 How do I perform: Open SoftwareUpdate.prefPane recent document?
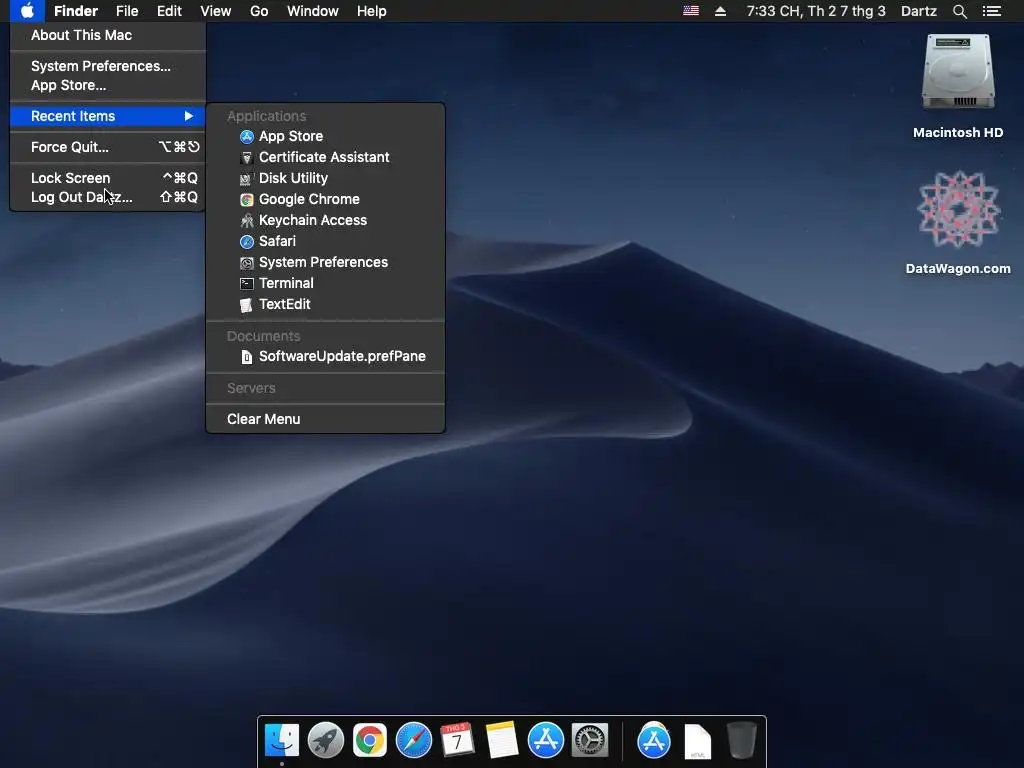coord(325,357)
